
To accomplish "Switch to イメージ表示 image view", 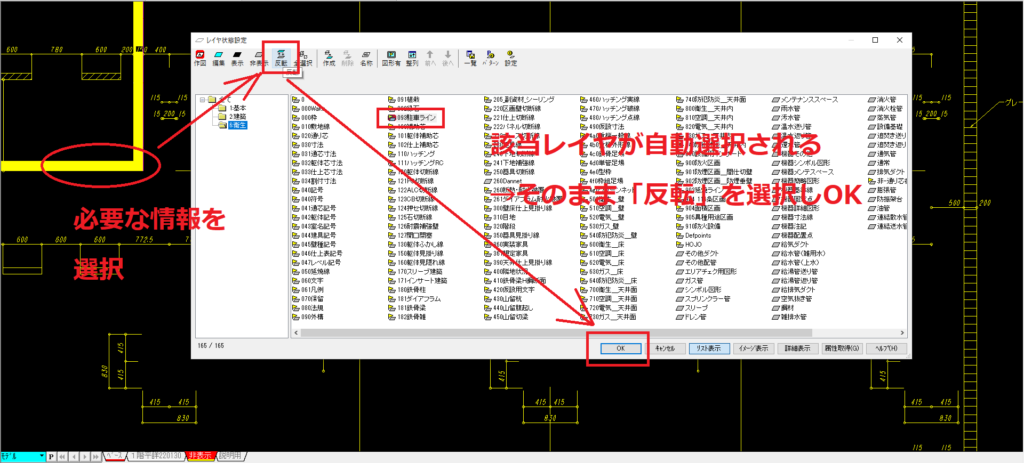I will [x=753, y=348].
